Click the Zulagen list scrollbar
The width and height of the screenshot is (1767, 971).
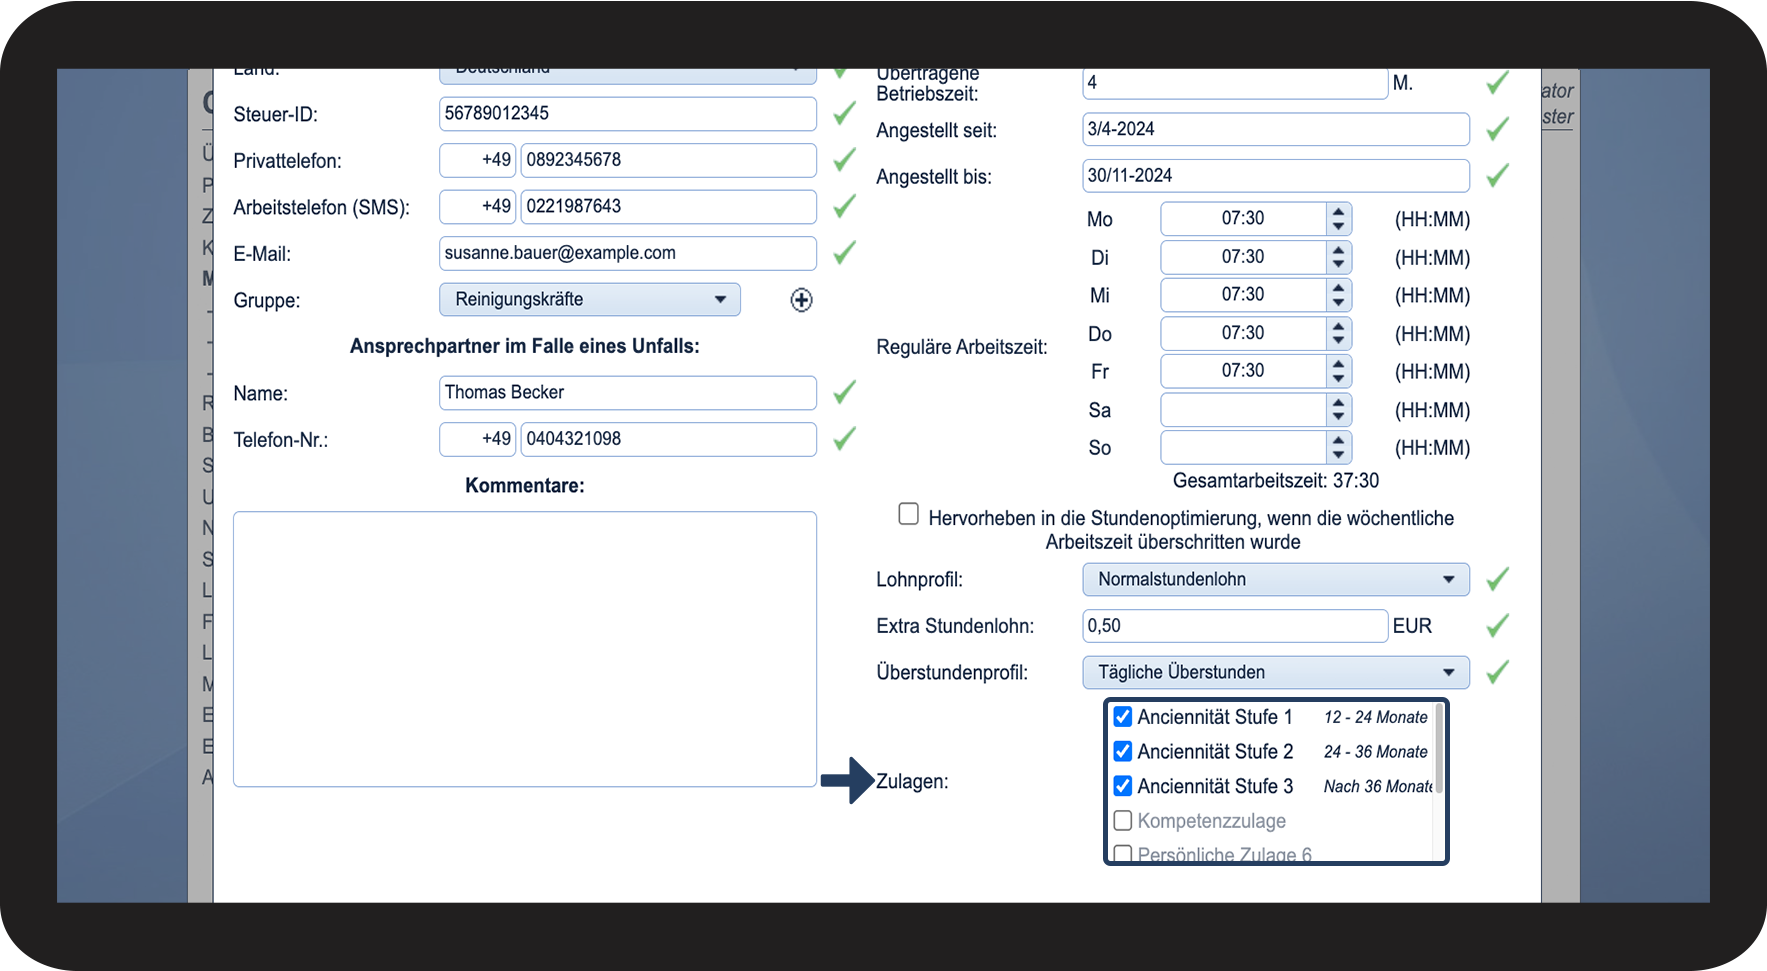(x=1438, y=750)
